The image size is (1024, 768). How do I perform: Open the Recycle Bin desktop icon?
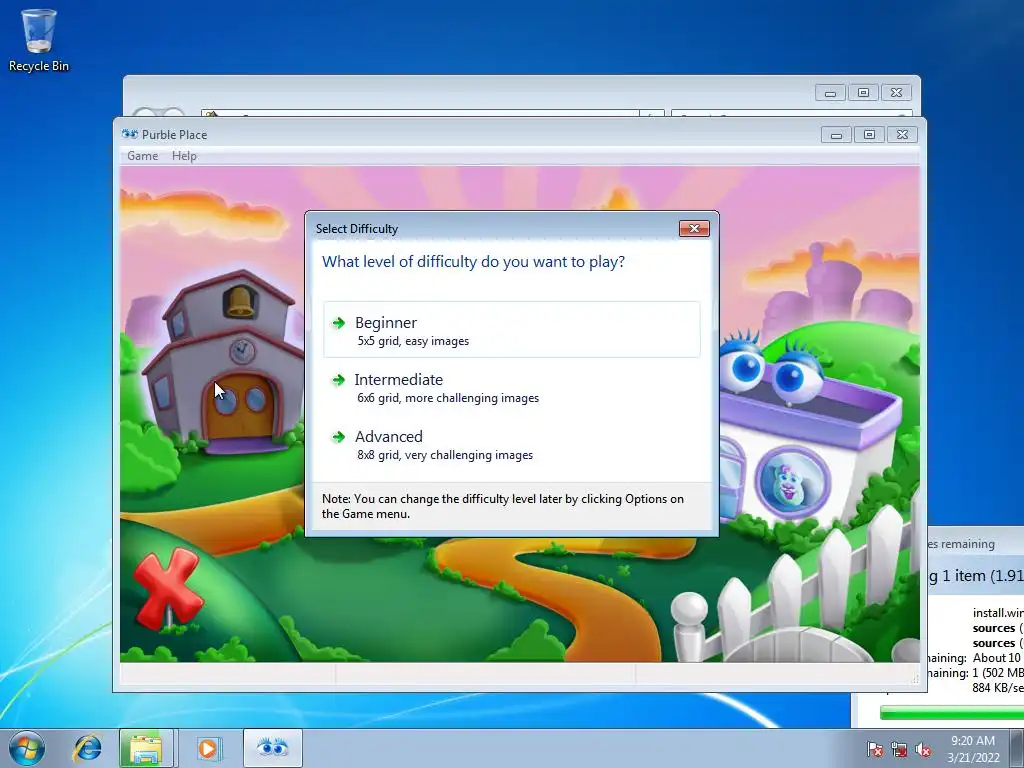click(39, 40)
